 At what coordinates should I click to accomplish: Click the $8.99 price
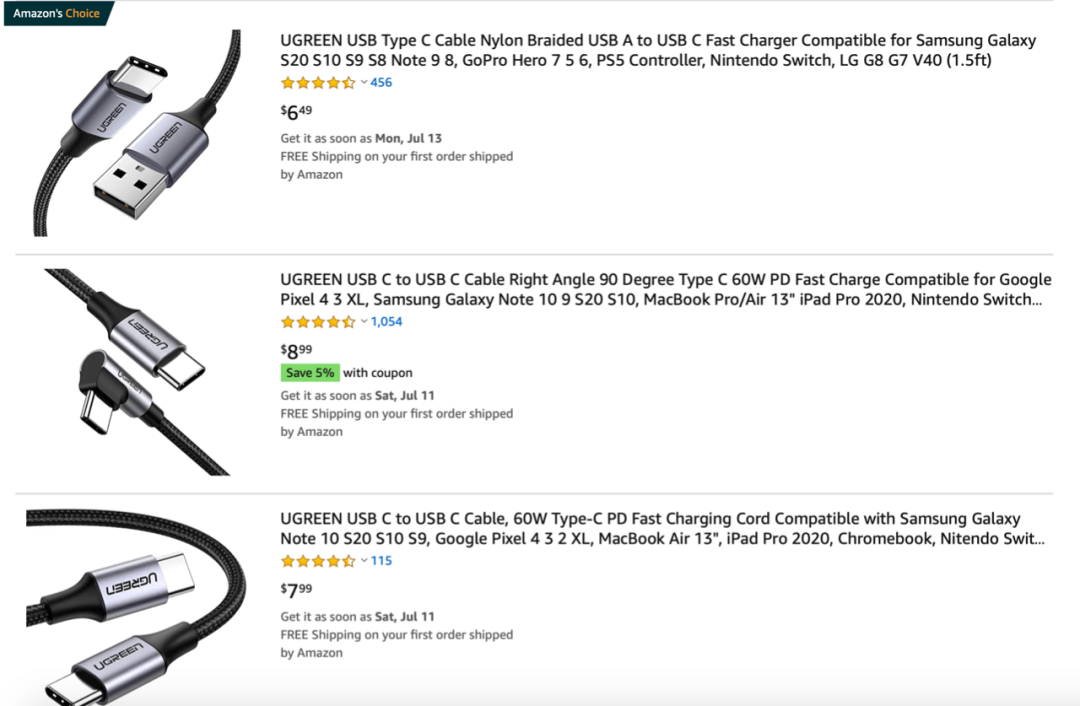click(296, 350)
